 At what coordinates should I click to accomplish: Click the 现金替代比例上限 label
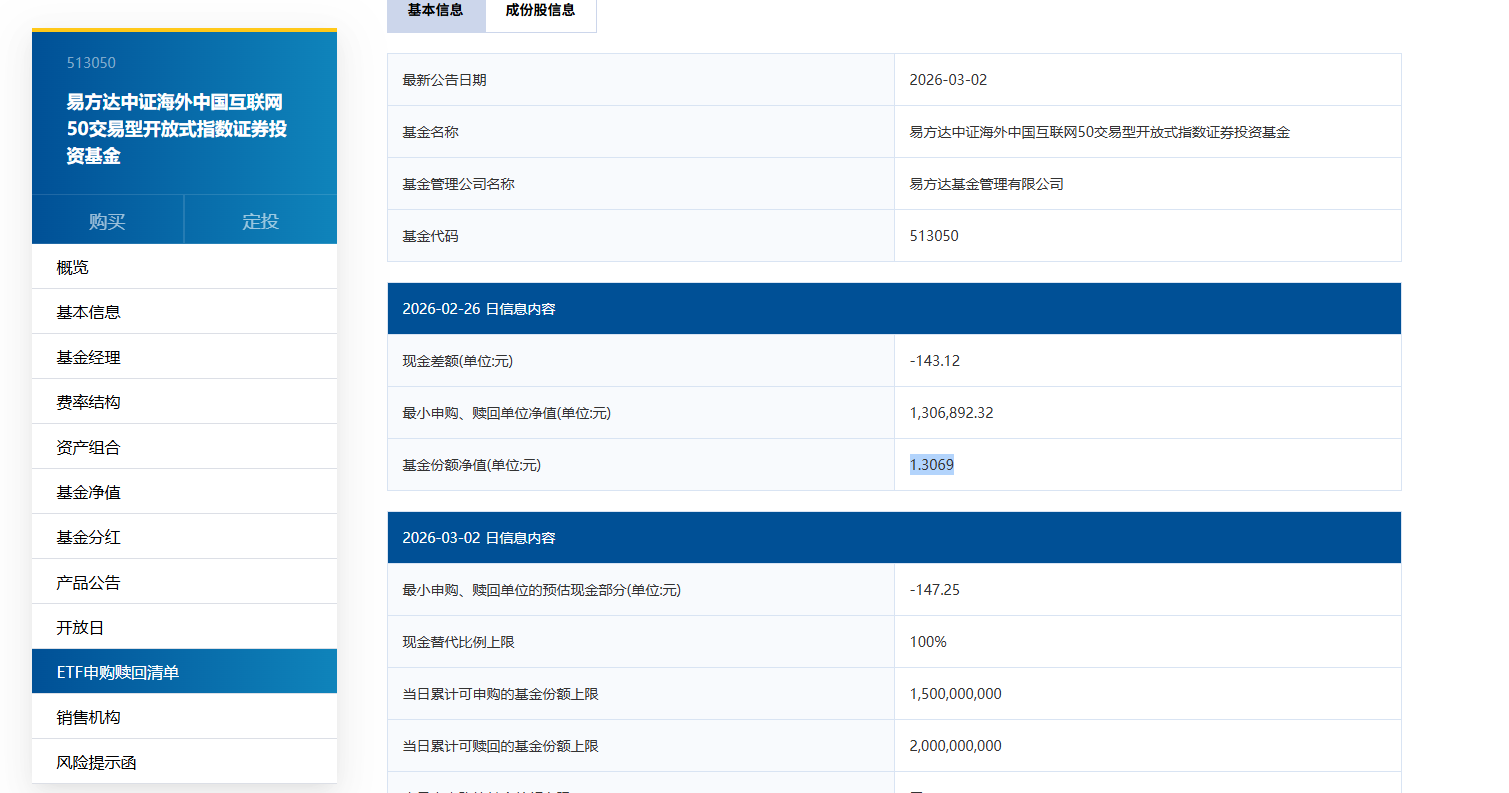click(458, 642)
